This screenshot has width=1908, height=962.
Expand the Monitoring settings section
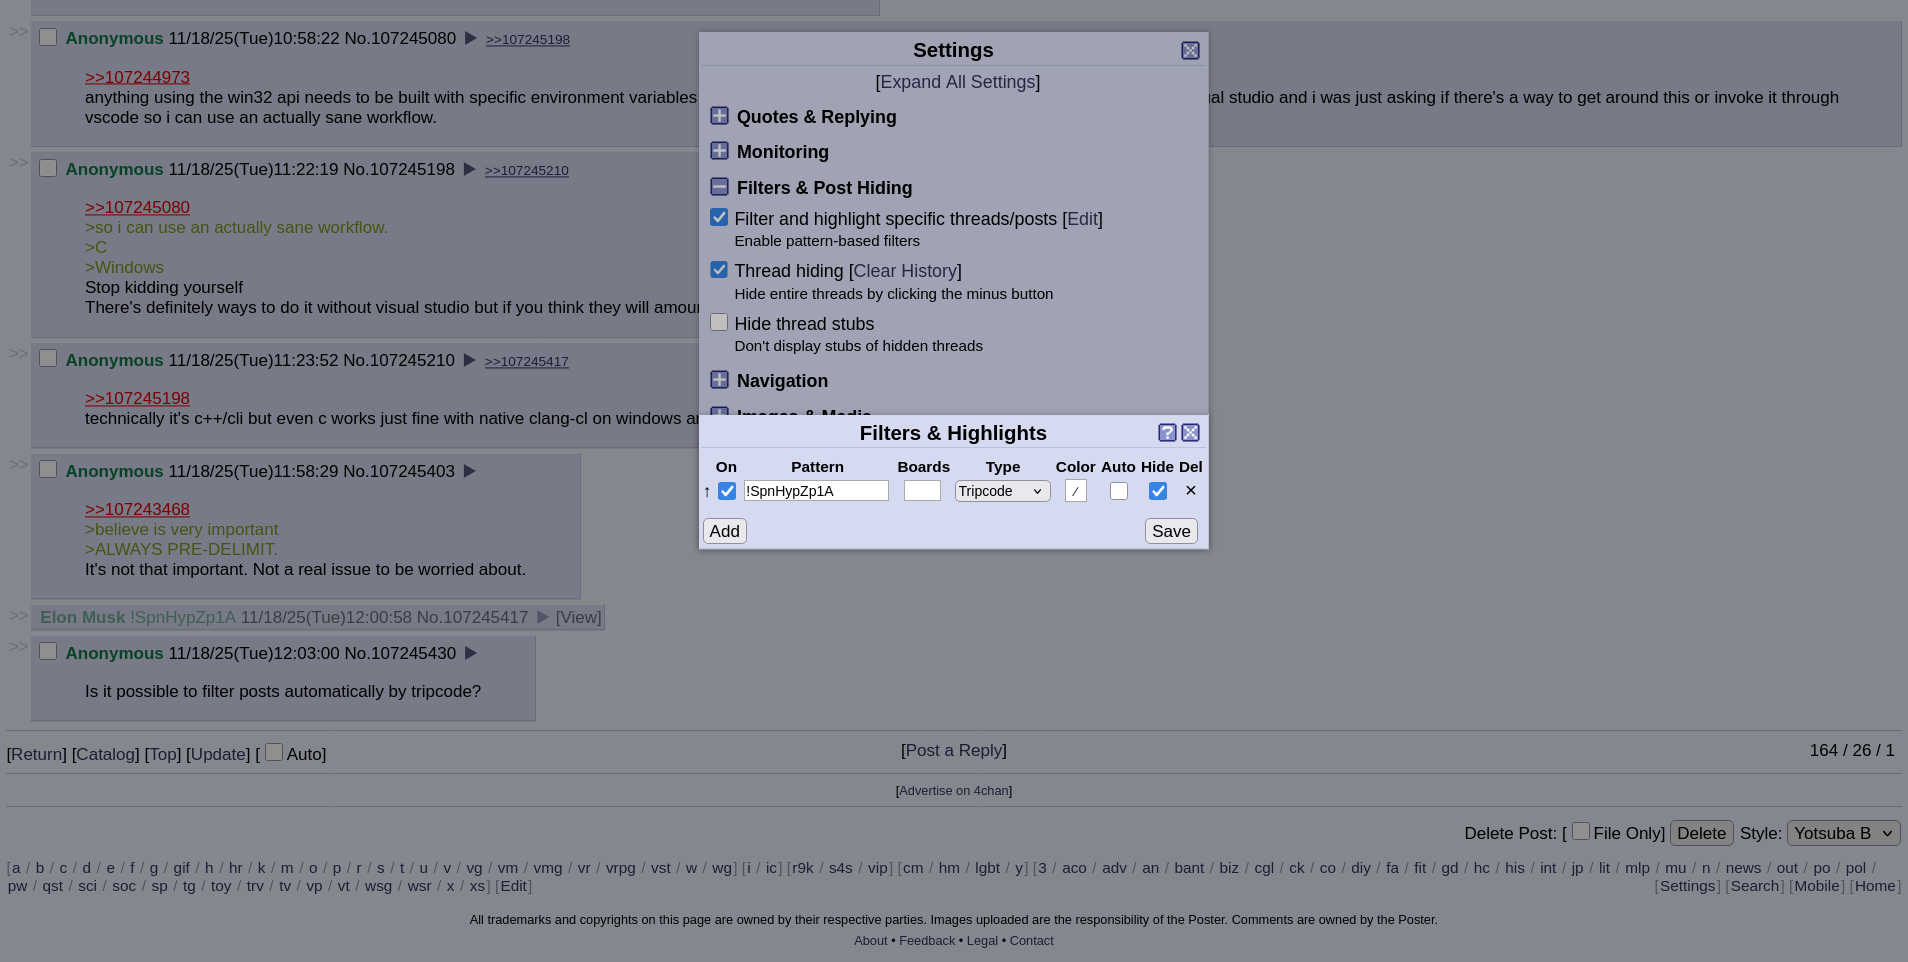(x=719, y=151)
